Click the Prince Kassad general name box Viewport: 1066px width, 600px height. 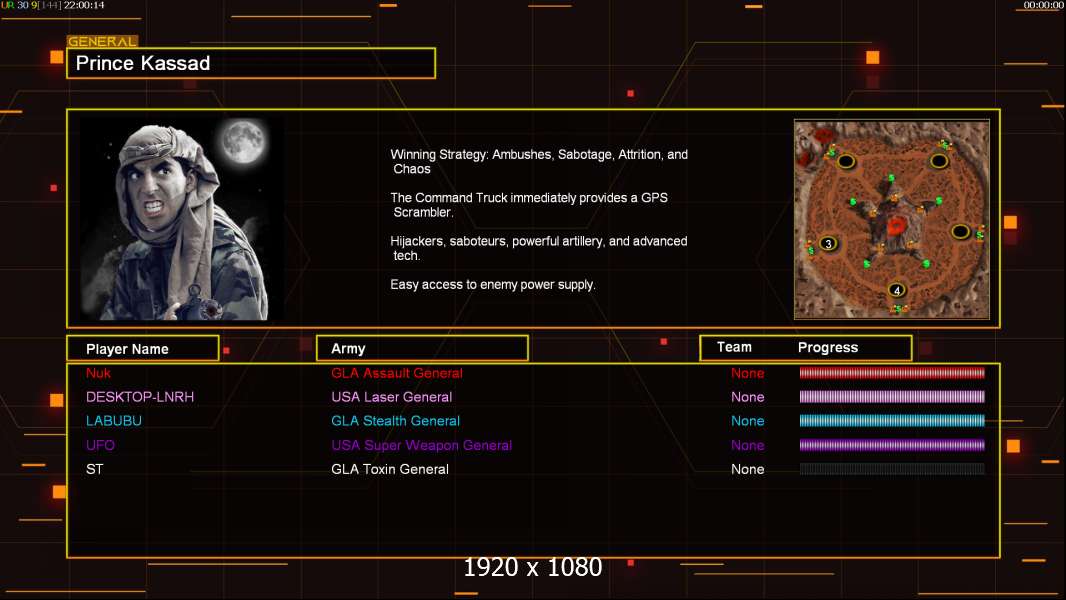251,63
